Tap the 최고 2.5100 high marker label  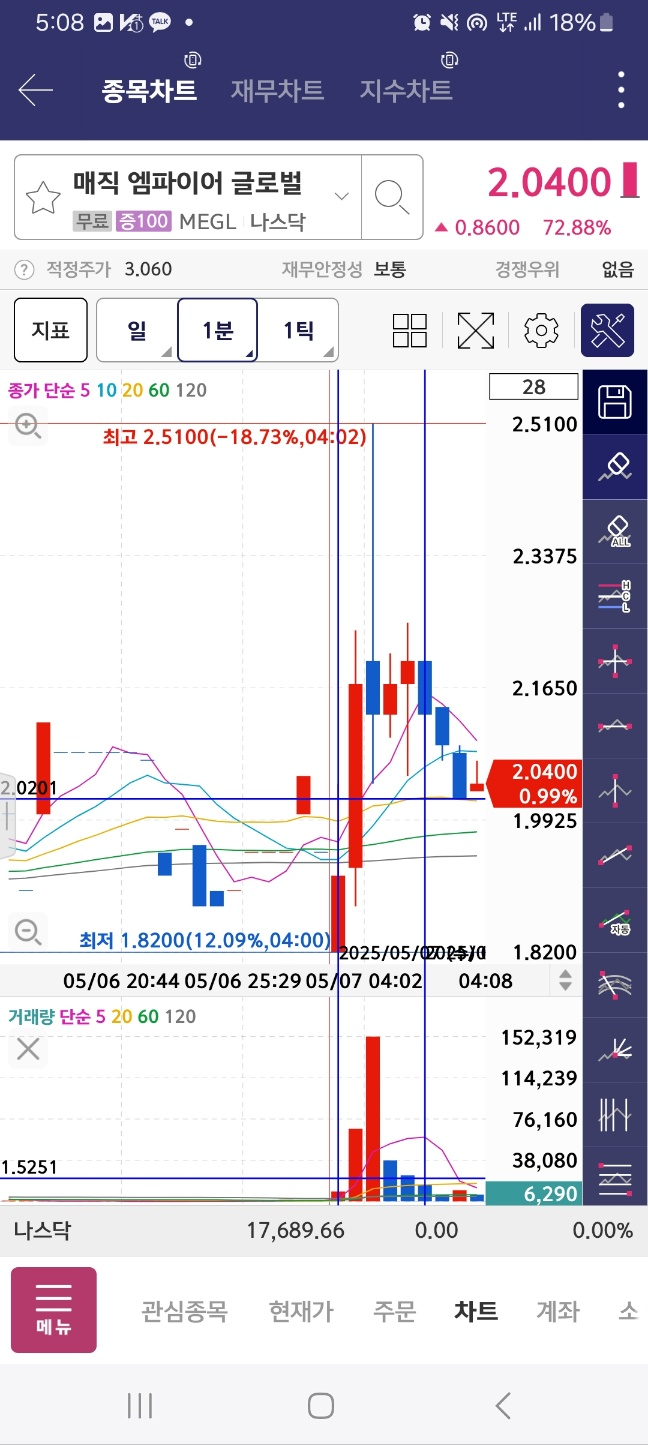(234, 437)
